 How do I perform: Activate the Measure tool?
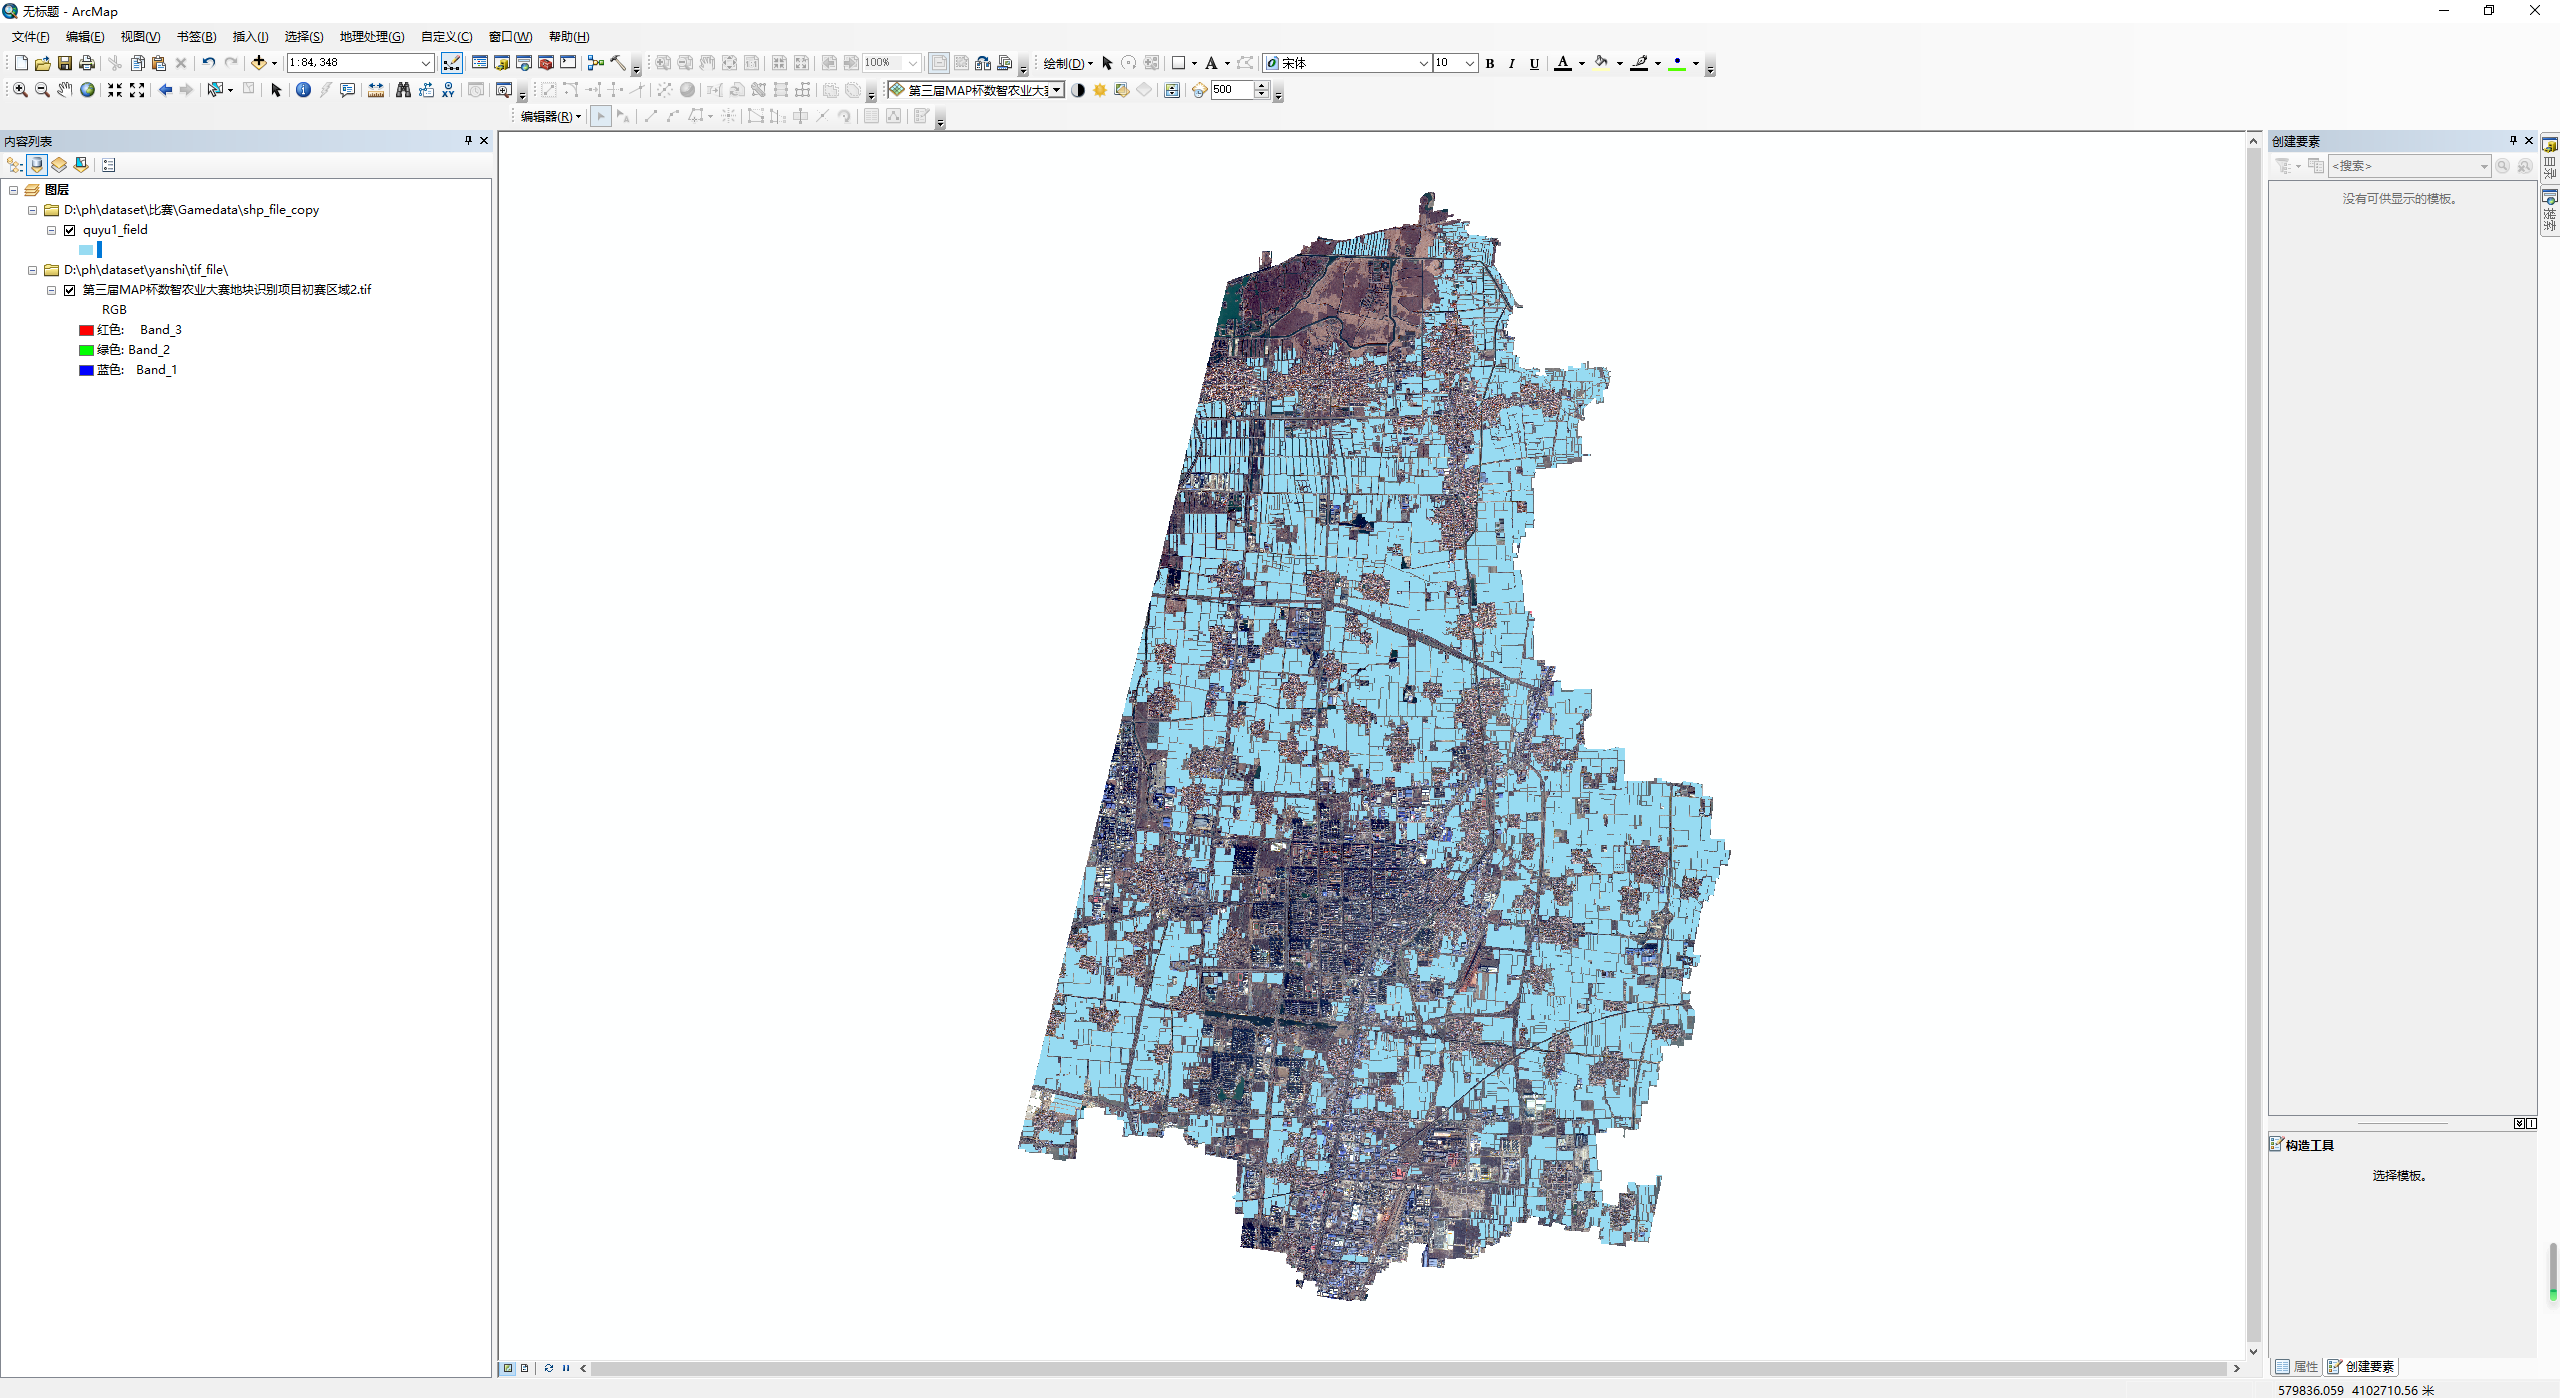coord(378,90)
